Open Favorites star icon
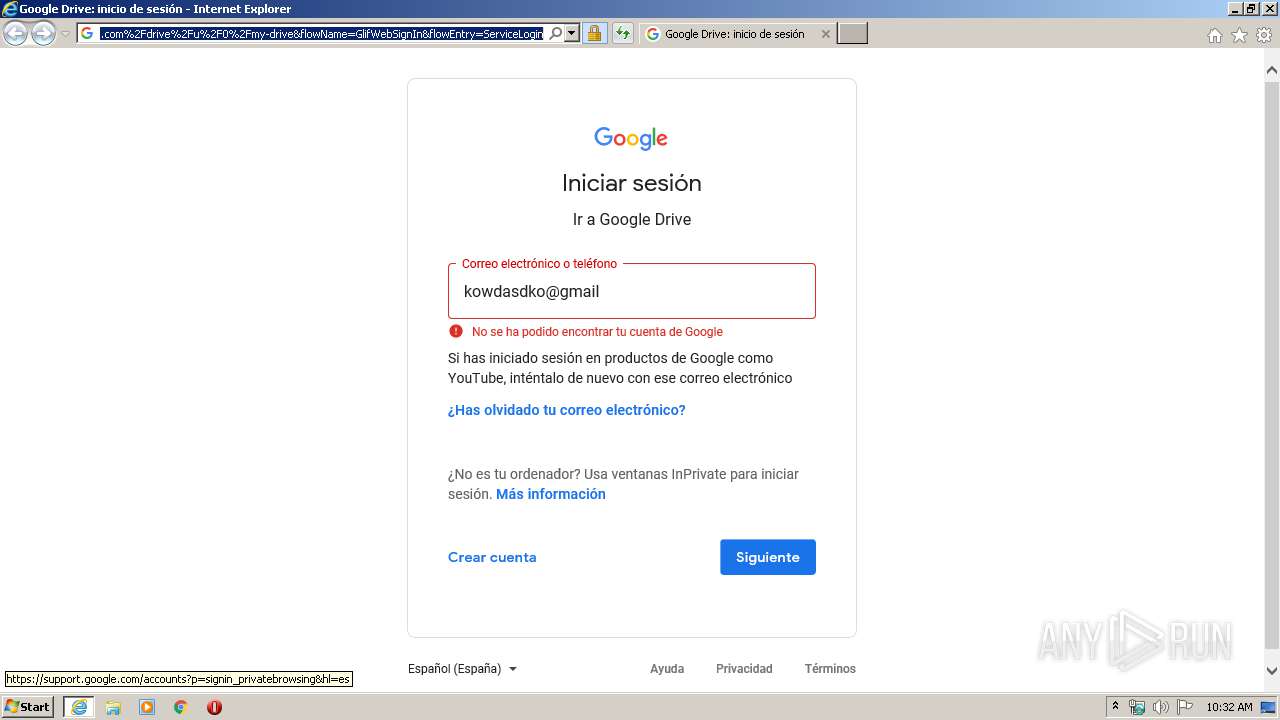This screenshot has height=720, width=1280. [x=1239, y=35]
